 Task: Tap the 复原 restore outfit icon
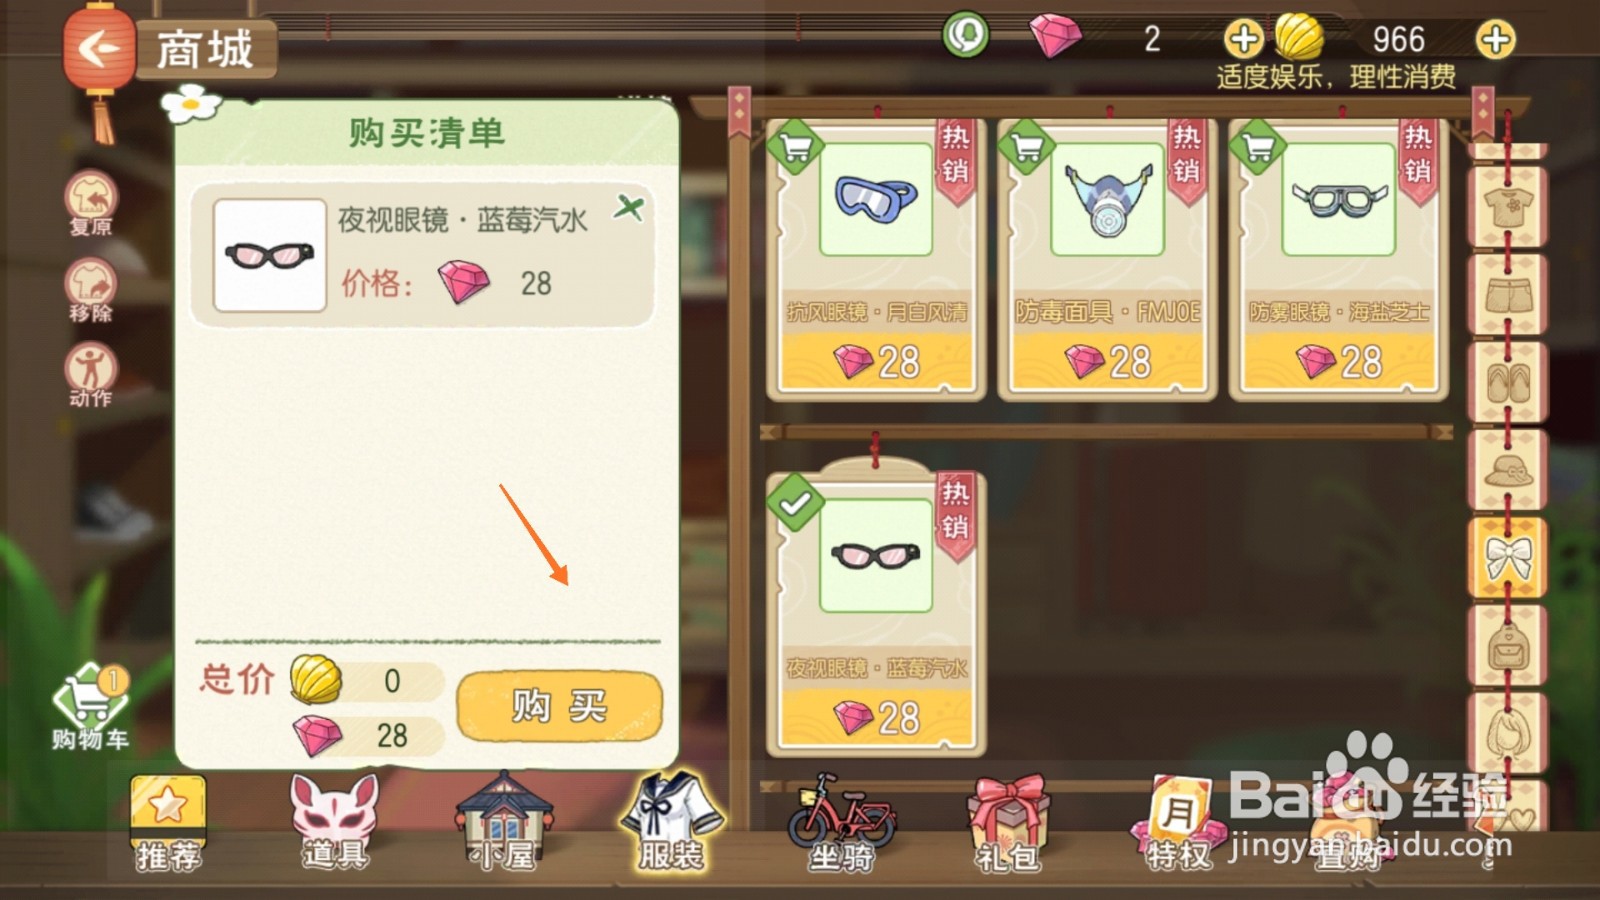[91, 203]
